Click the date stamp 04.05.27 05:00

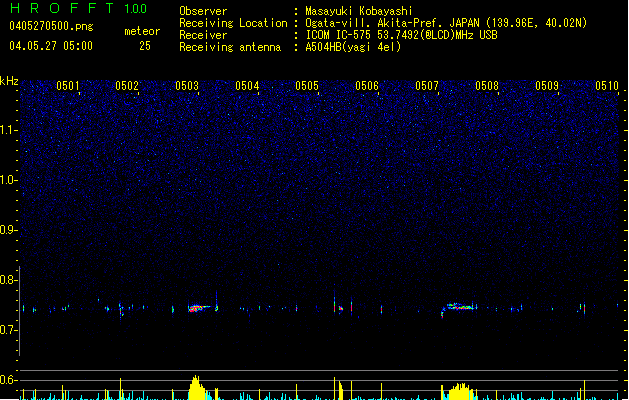(51, 46)
